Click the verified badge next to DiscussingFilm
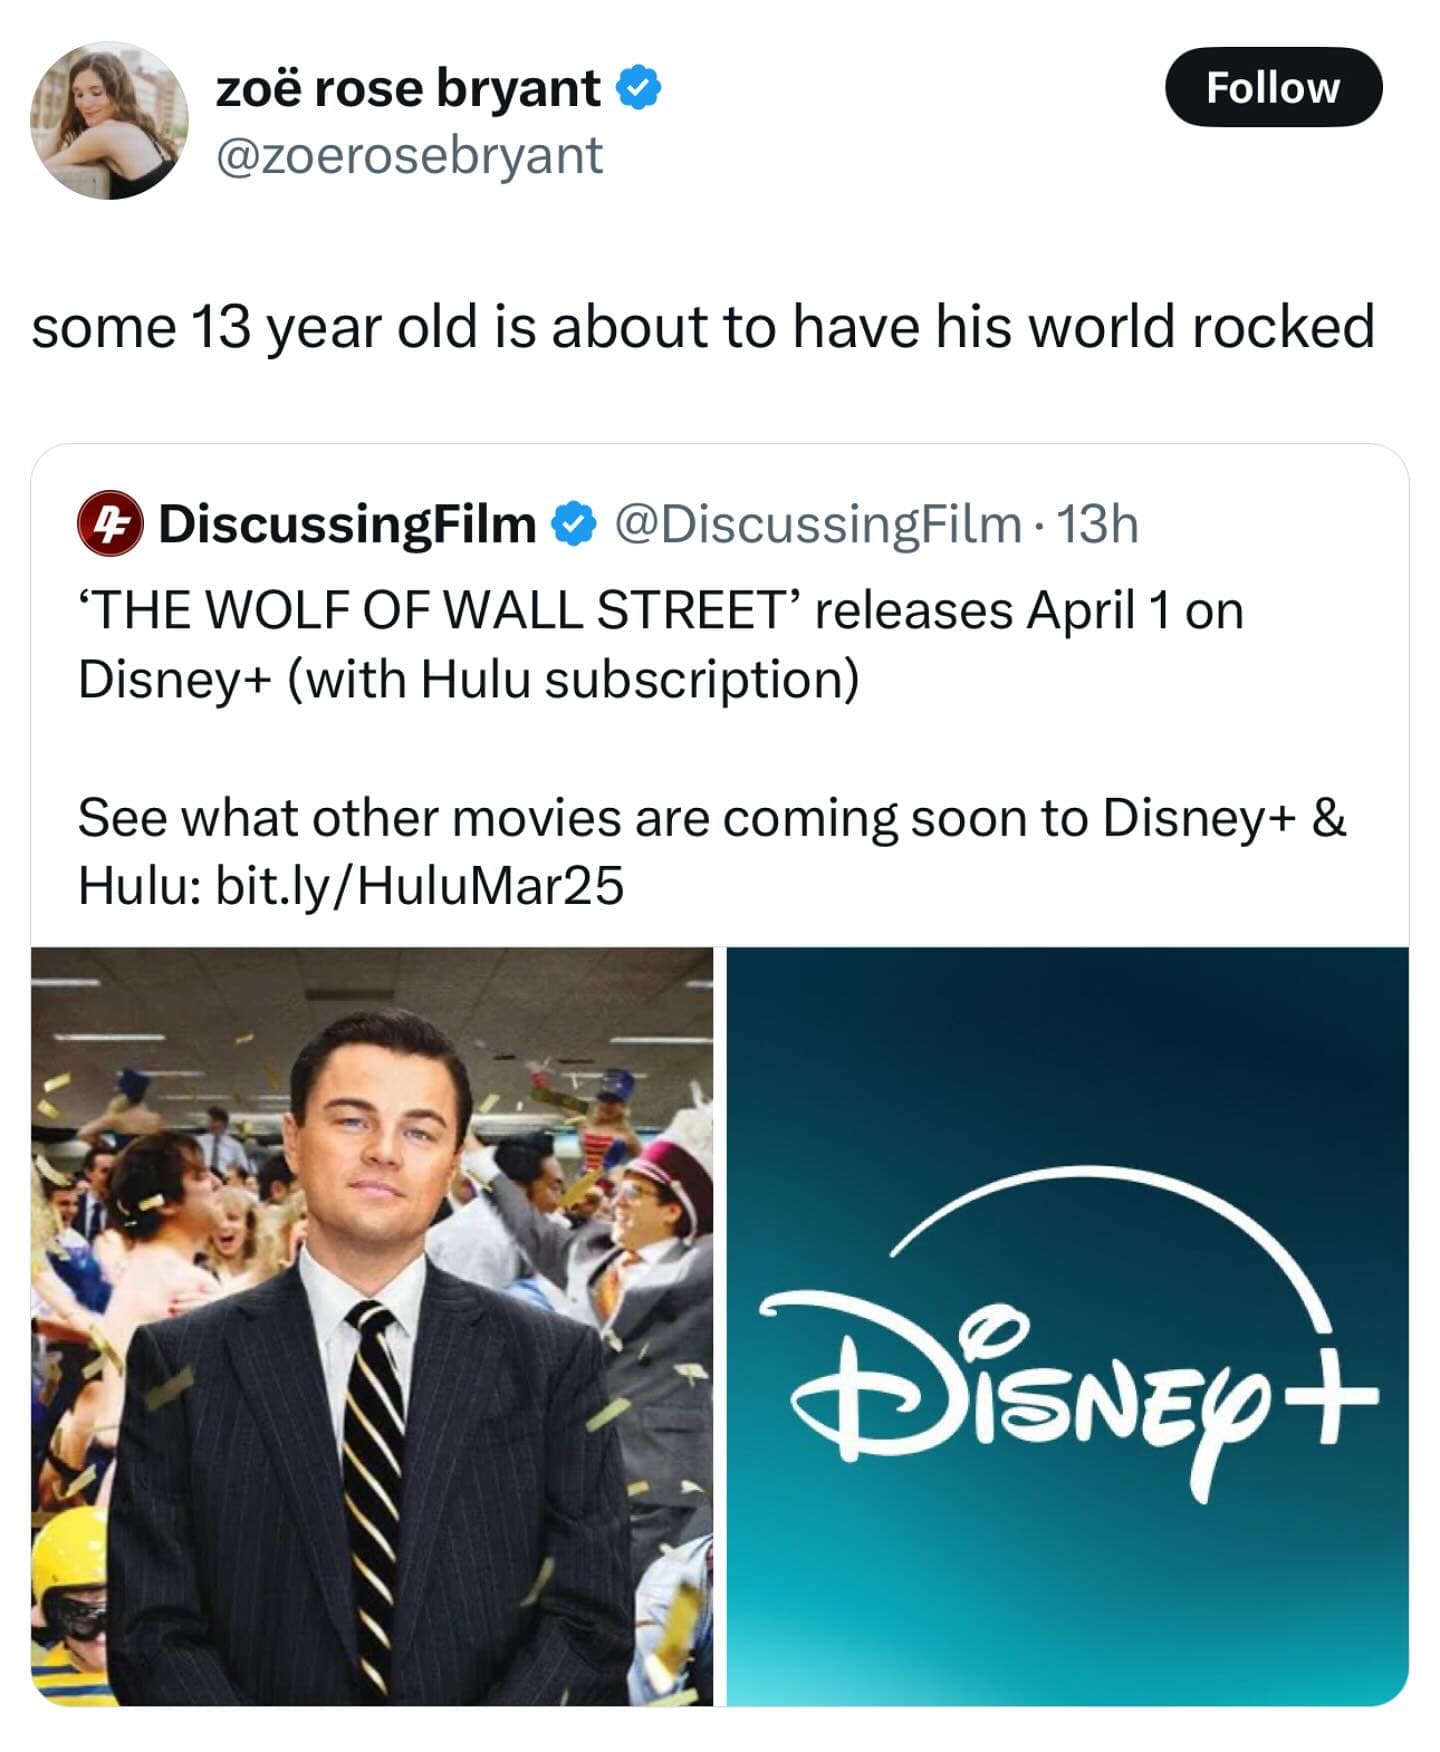 point(575,524)
